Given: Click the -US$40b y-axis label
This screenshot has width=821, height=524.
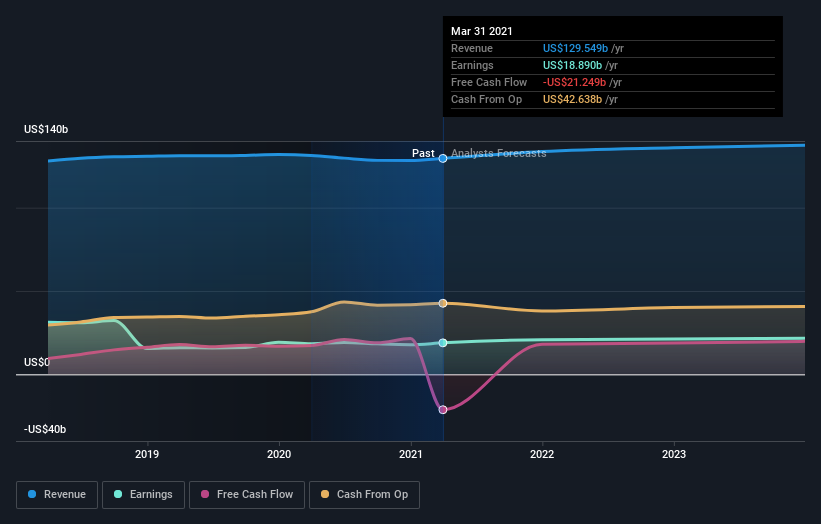Looking at the screenshot, I should (x=45, y=429).
